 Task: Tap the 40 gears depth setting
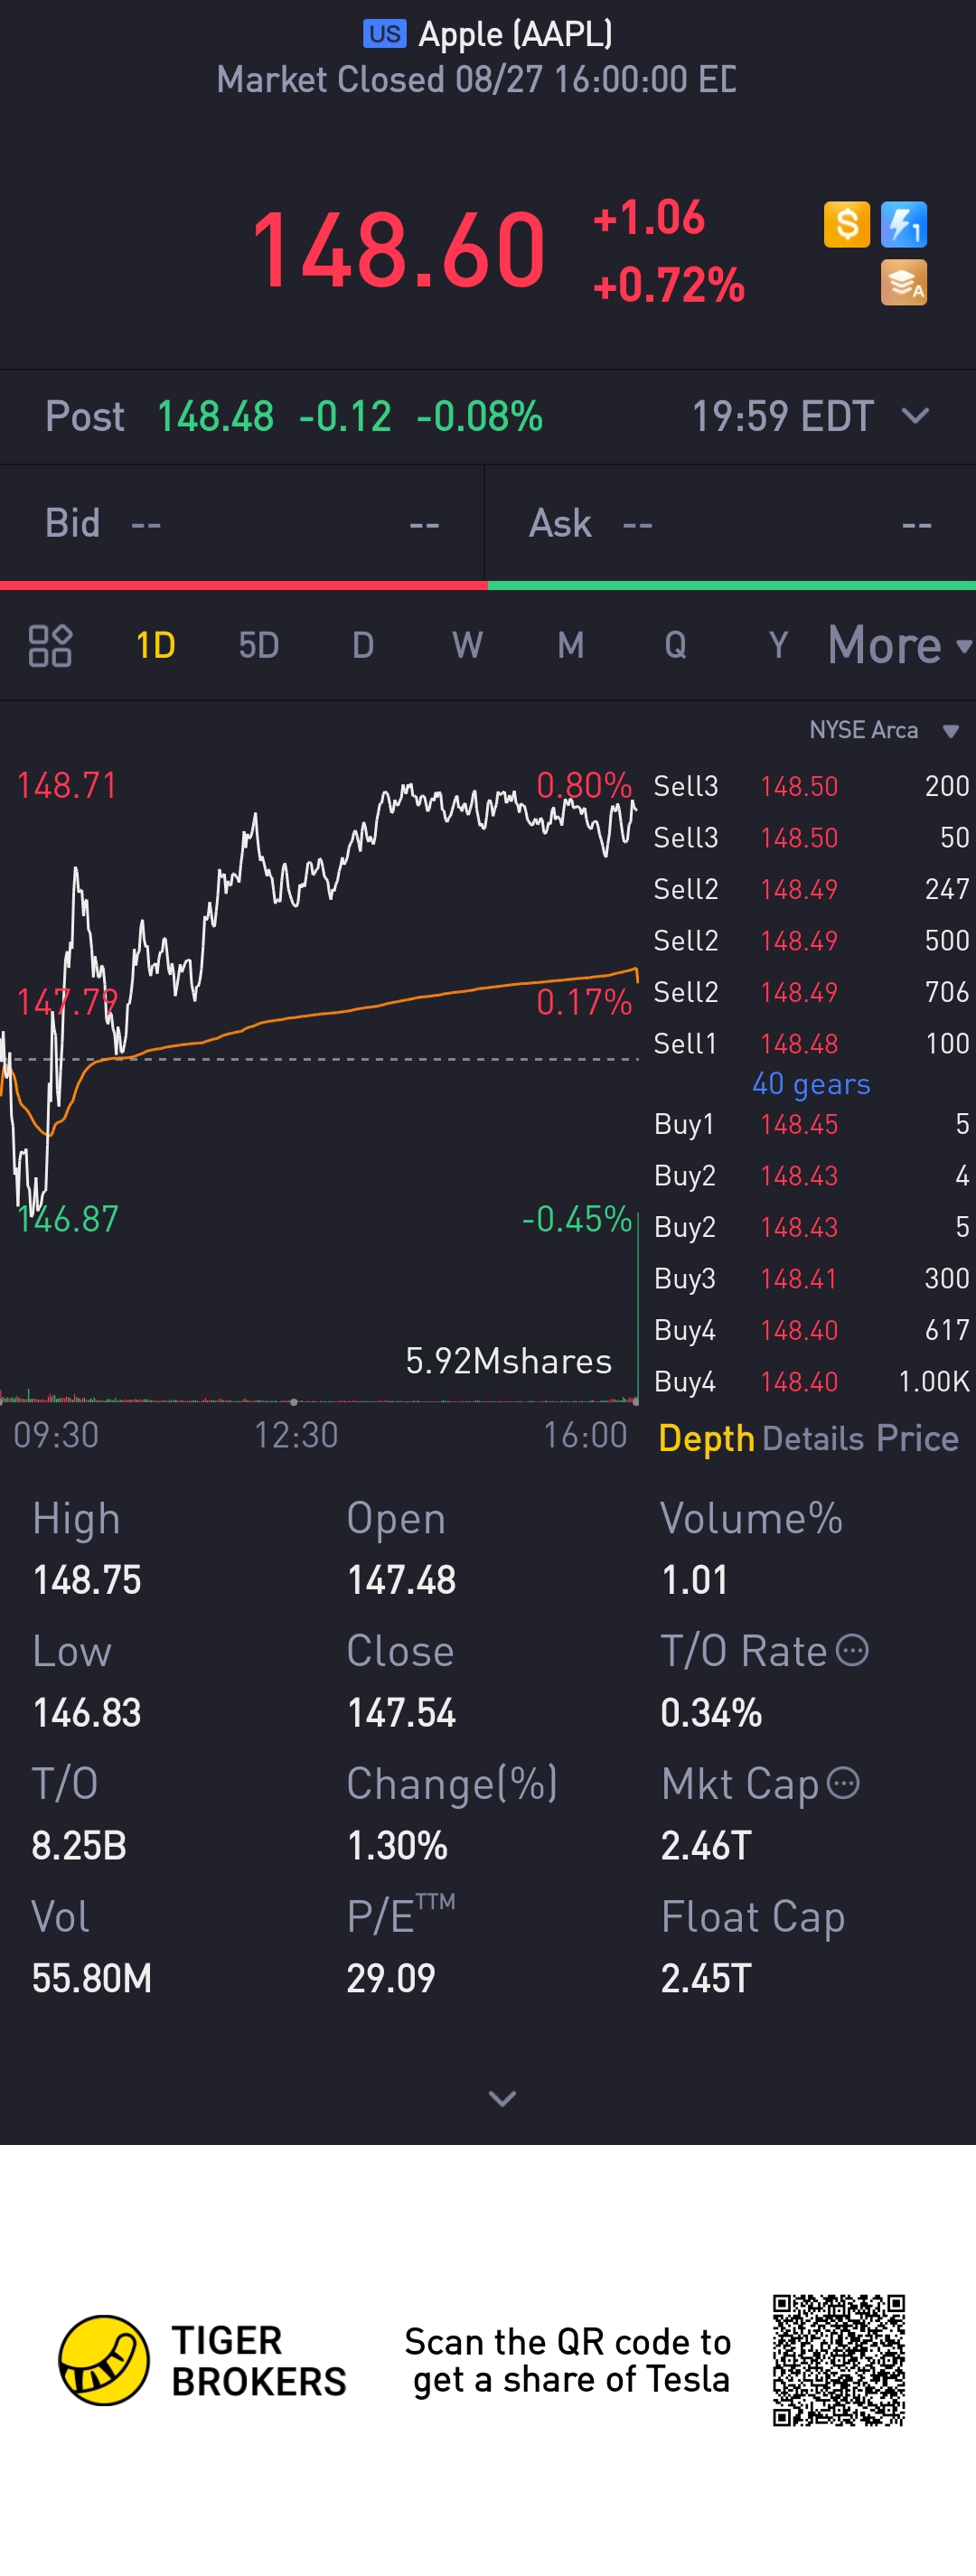click(811, 1084)
